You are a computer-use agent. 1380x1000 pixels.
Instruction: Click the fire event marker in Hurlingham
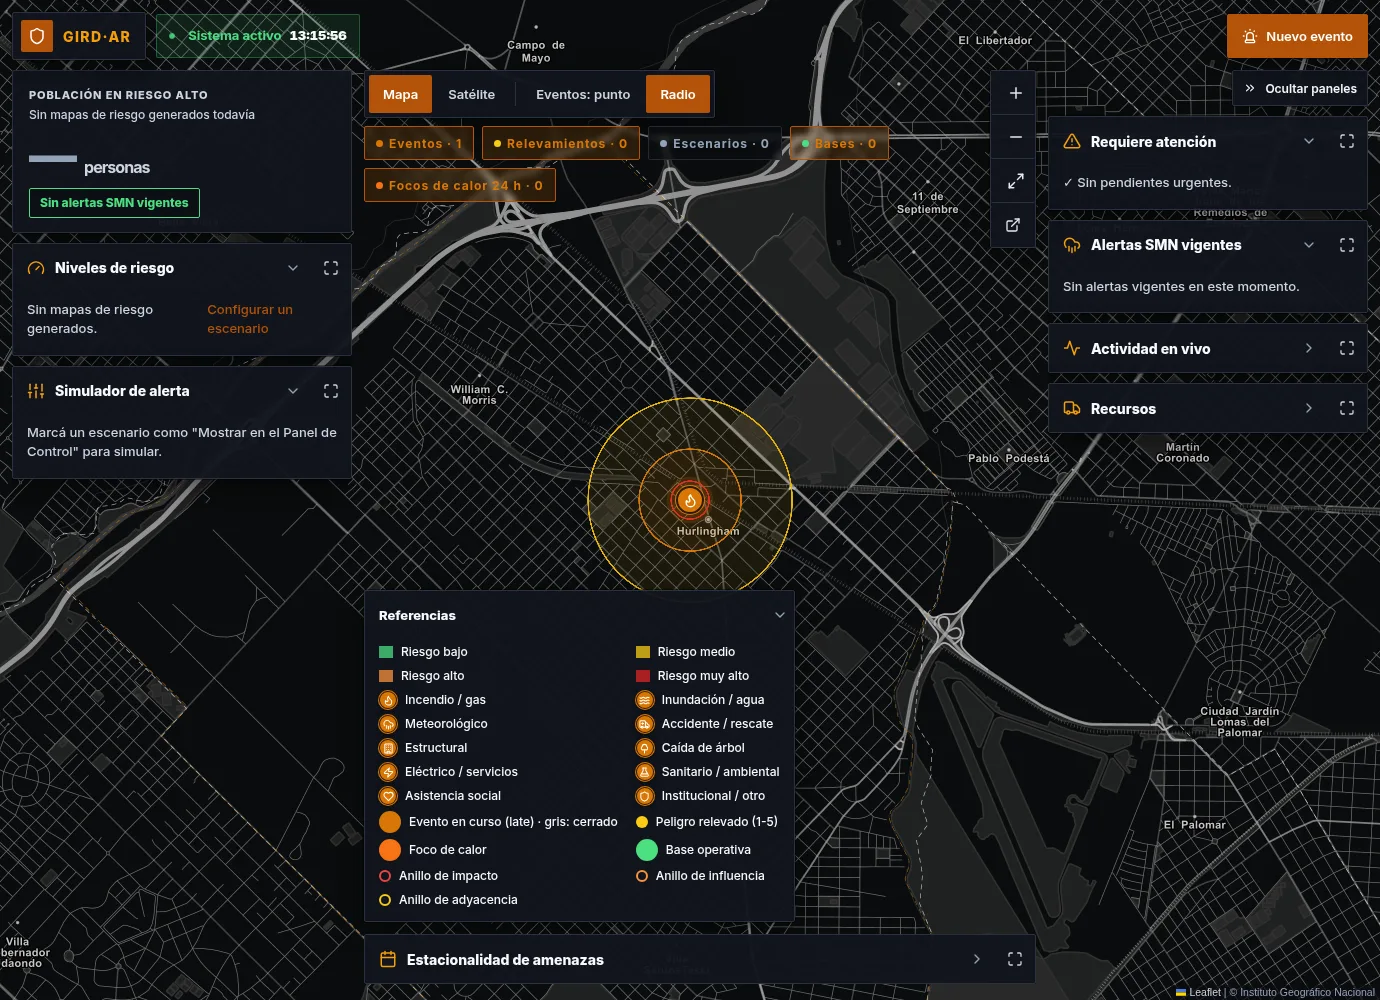[690, 500]
